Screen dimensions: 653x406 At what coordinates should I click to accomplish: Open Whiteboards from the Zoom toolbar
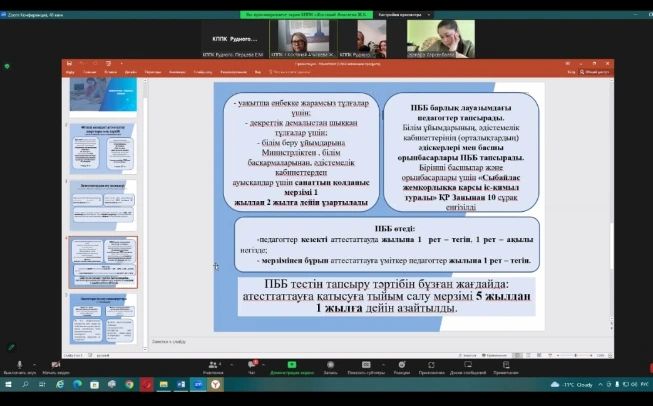coord(469,366)
